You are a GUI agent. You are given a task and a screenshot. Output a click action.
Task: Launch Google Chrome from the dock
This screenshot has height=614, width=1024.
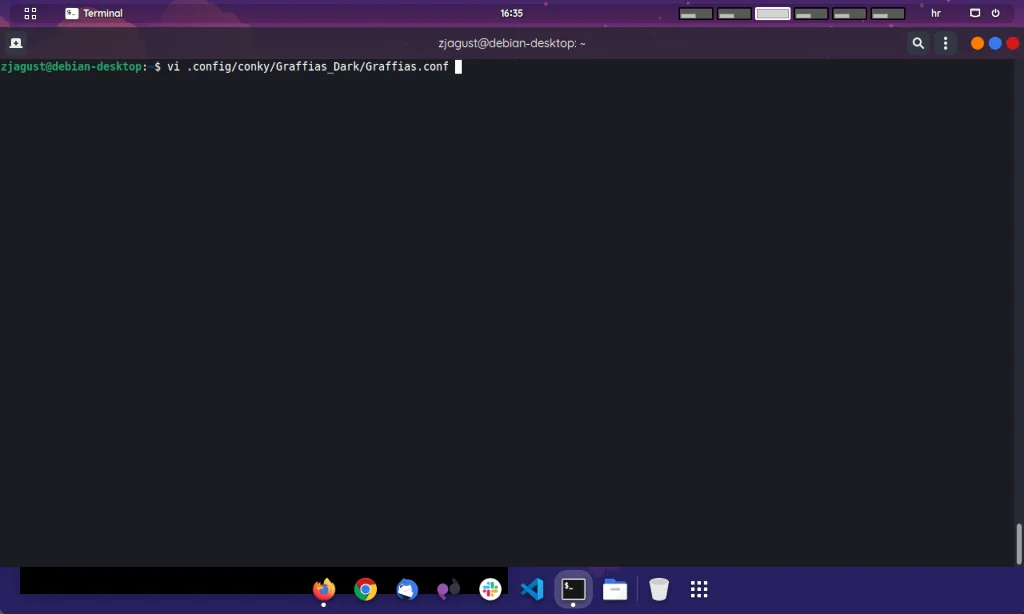365,589
